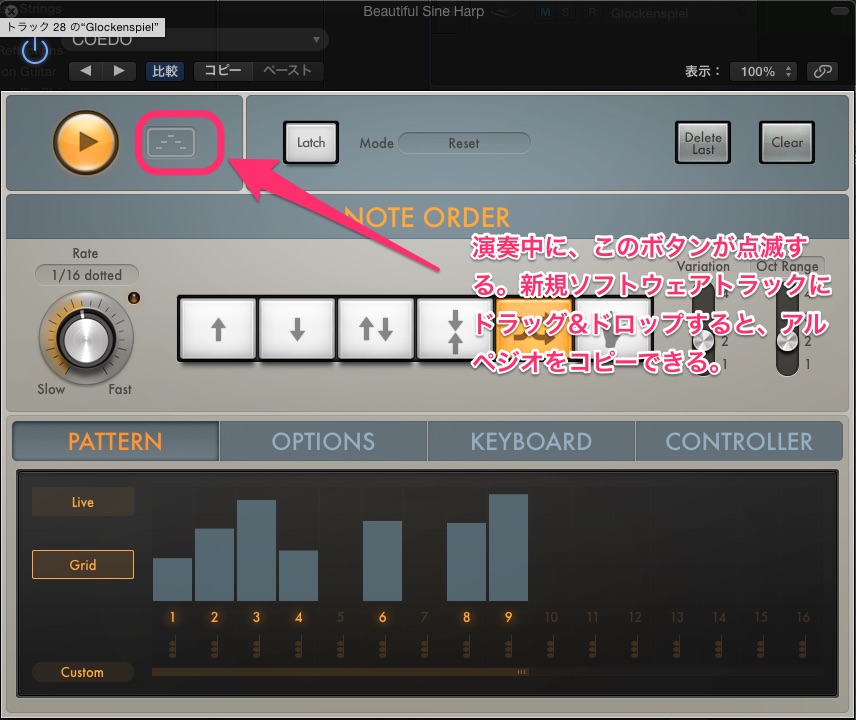
Task: Go to next preset with right arrow
Action: click(118, 70)
